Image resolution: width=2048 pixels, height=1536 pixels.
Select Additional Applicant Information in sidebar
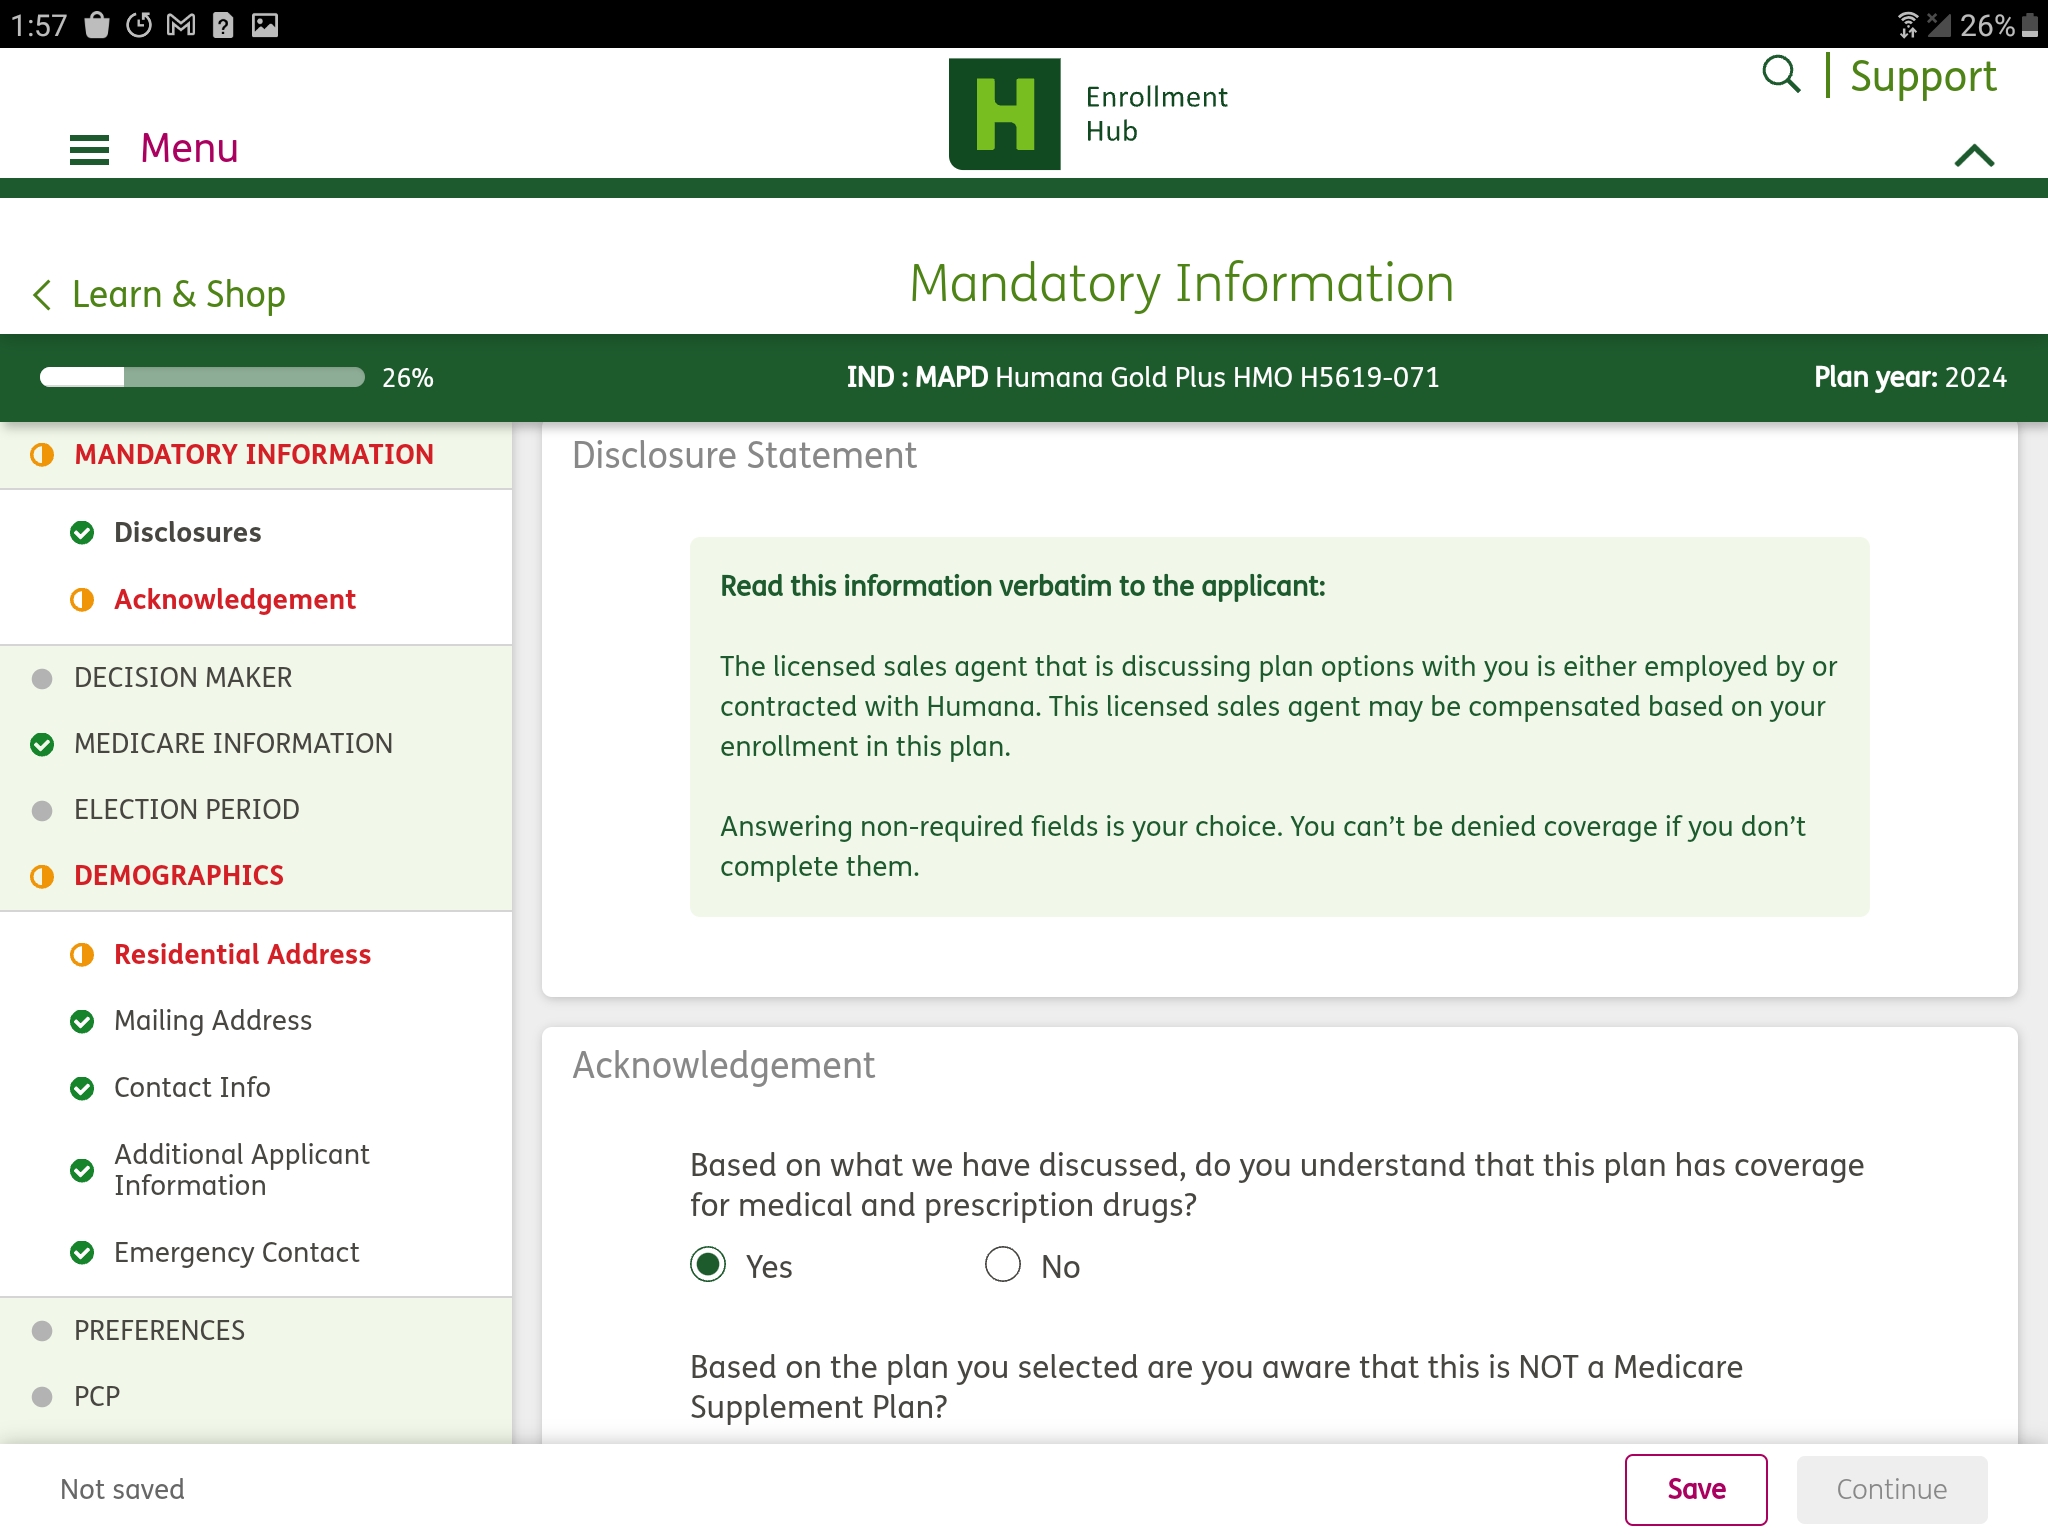click(241, 1169)
